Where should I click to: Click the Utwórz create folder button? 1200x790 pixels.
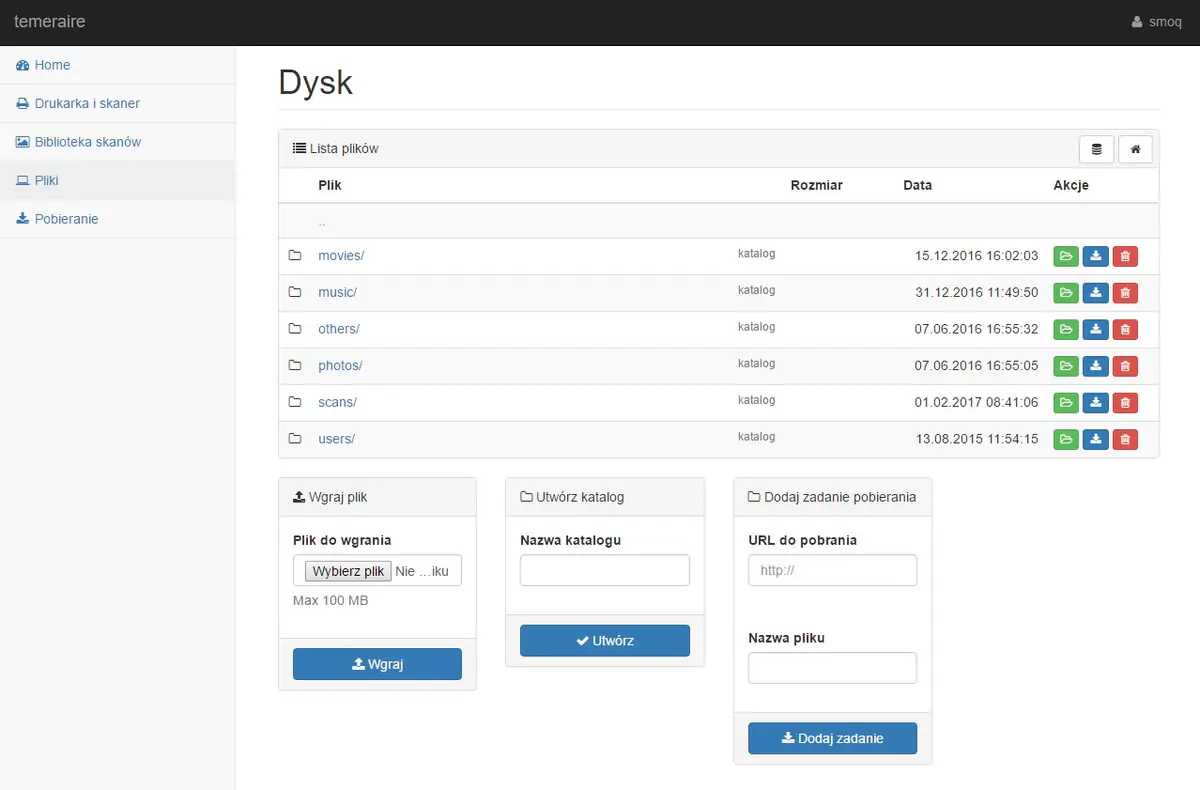605,641
